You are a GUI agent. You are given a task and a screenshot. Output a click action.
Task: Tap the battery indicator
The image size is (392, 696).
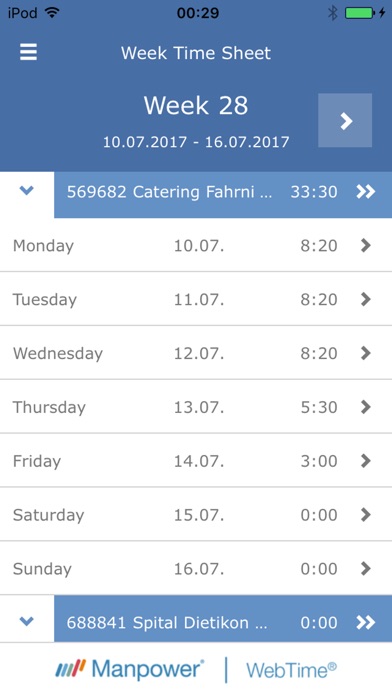pos(365,13)
